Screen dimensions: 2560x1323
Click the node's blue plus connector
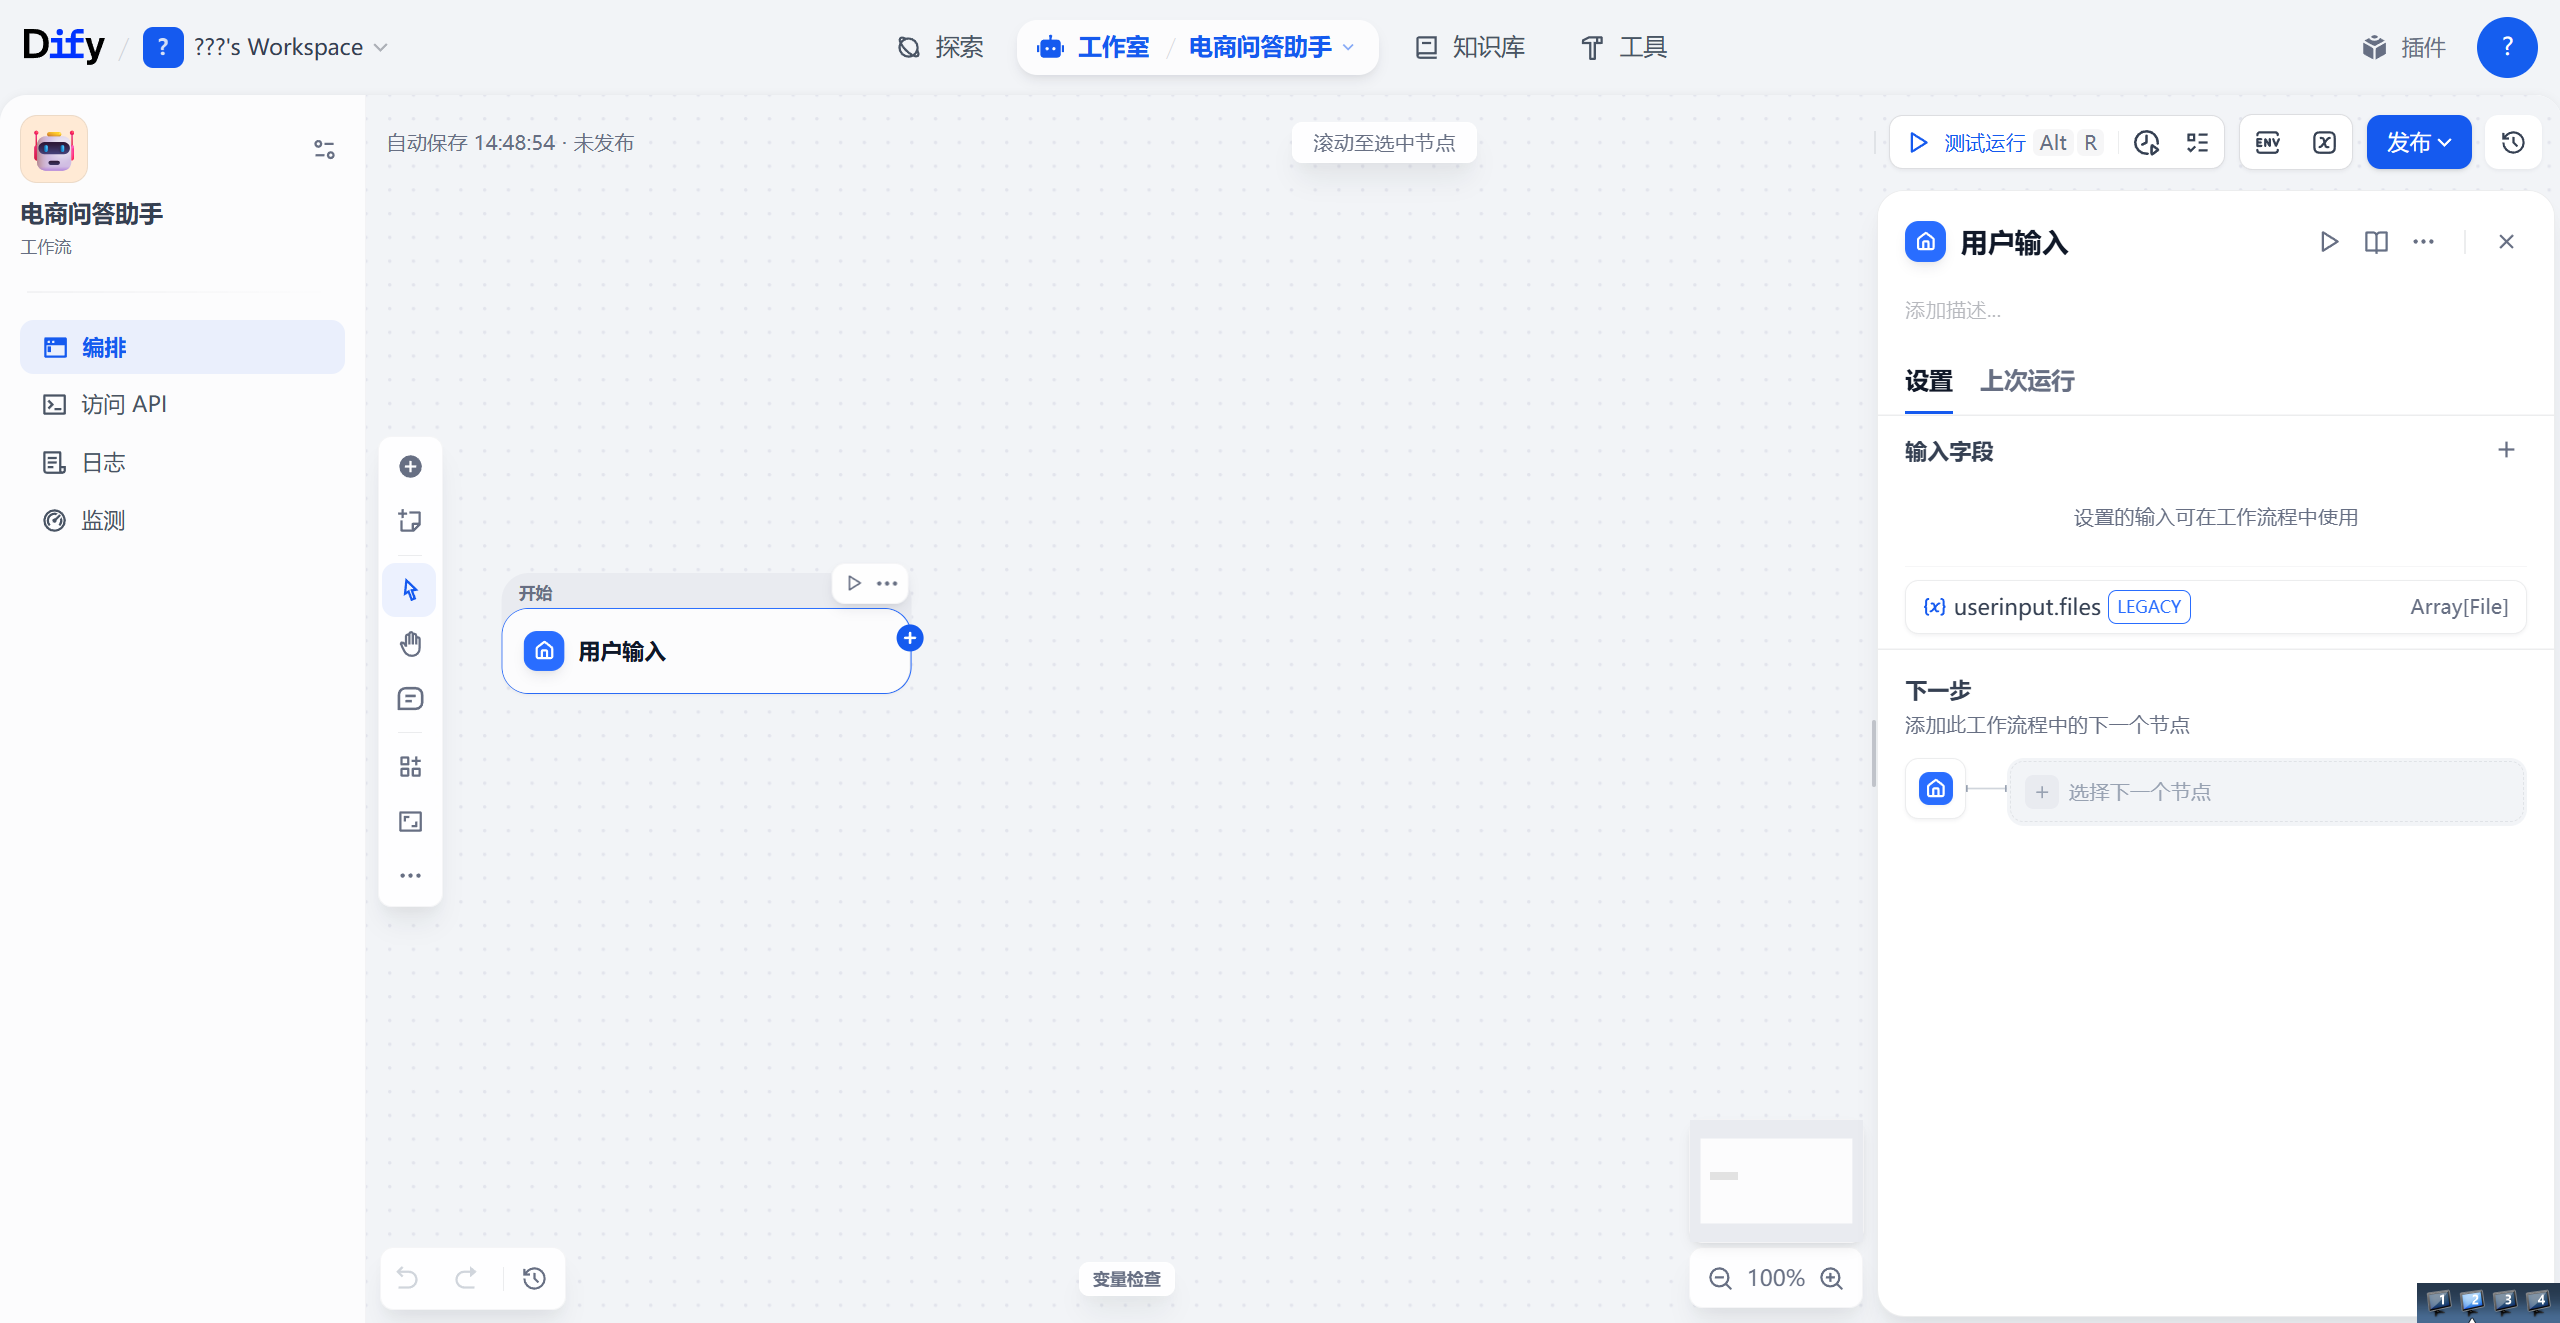pyautogui.click(x=910, y=638)
